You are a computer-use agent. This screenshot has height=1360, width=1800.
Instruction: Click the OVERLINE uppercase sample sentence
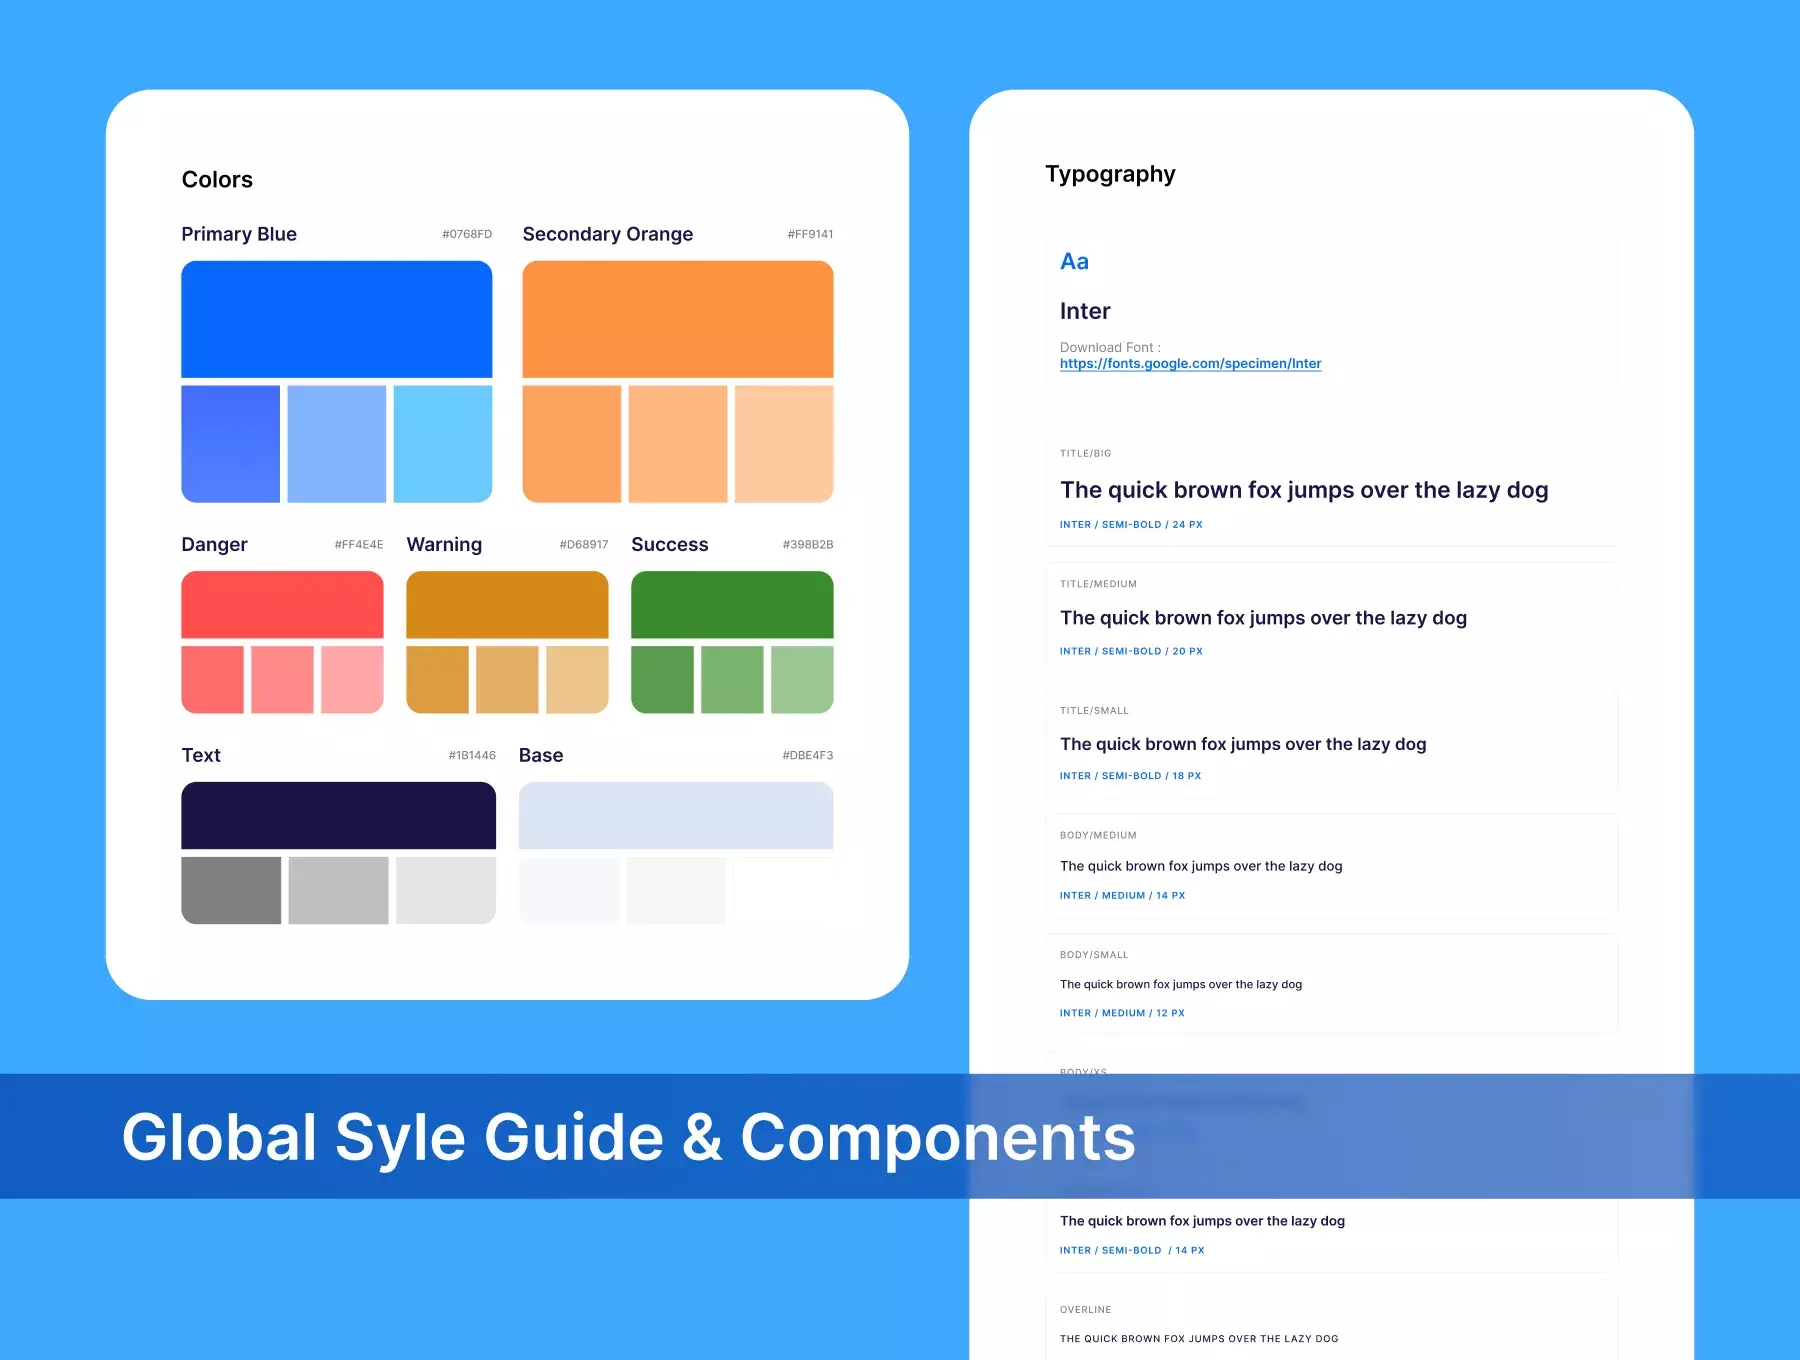point(1199,1338)
